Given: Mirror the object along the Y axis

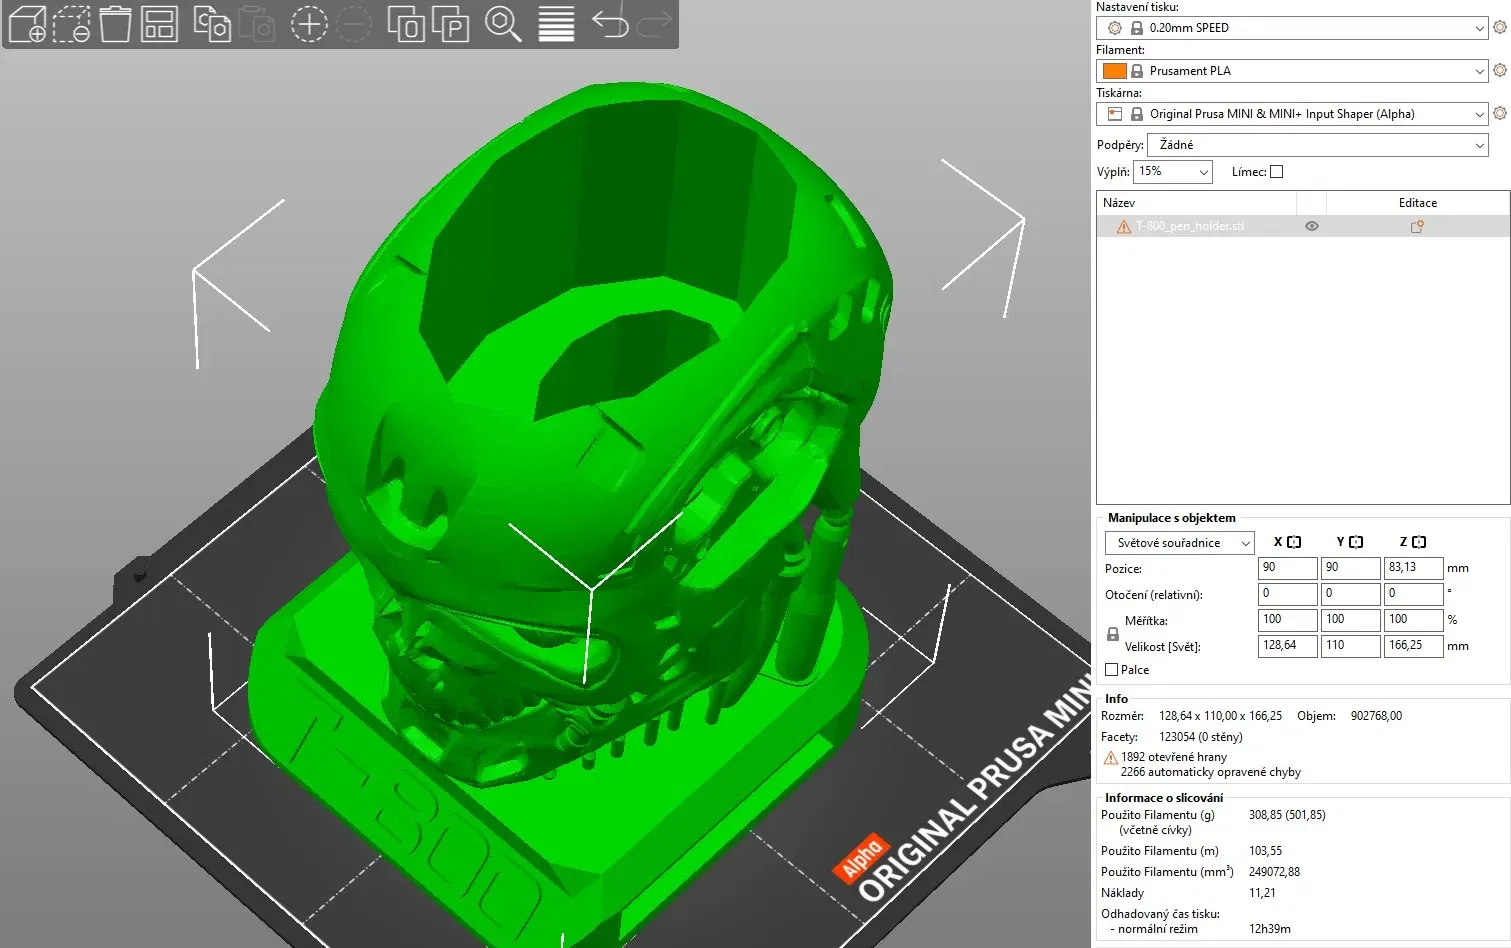Looking at the screenshot, I should [x=1356, y=542].
